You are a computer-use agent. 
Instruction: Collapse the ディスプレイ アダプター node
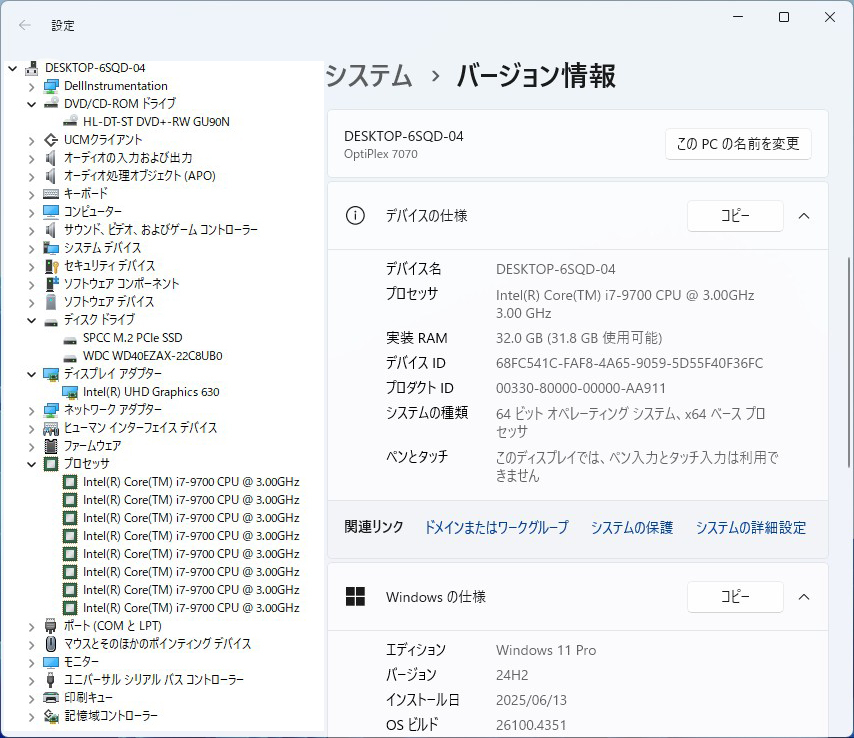point(31,374)
